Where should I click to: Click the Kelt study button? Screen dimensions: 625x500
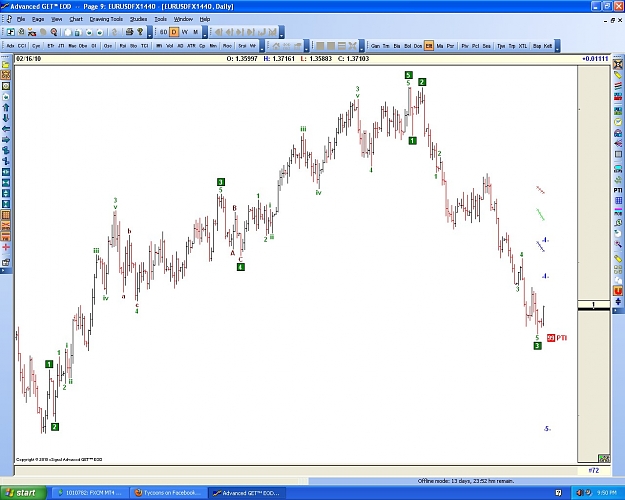[x=548, y=46]
